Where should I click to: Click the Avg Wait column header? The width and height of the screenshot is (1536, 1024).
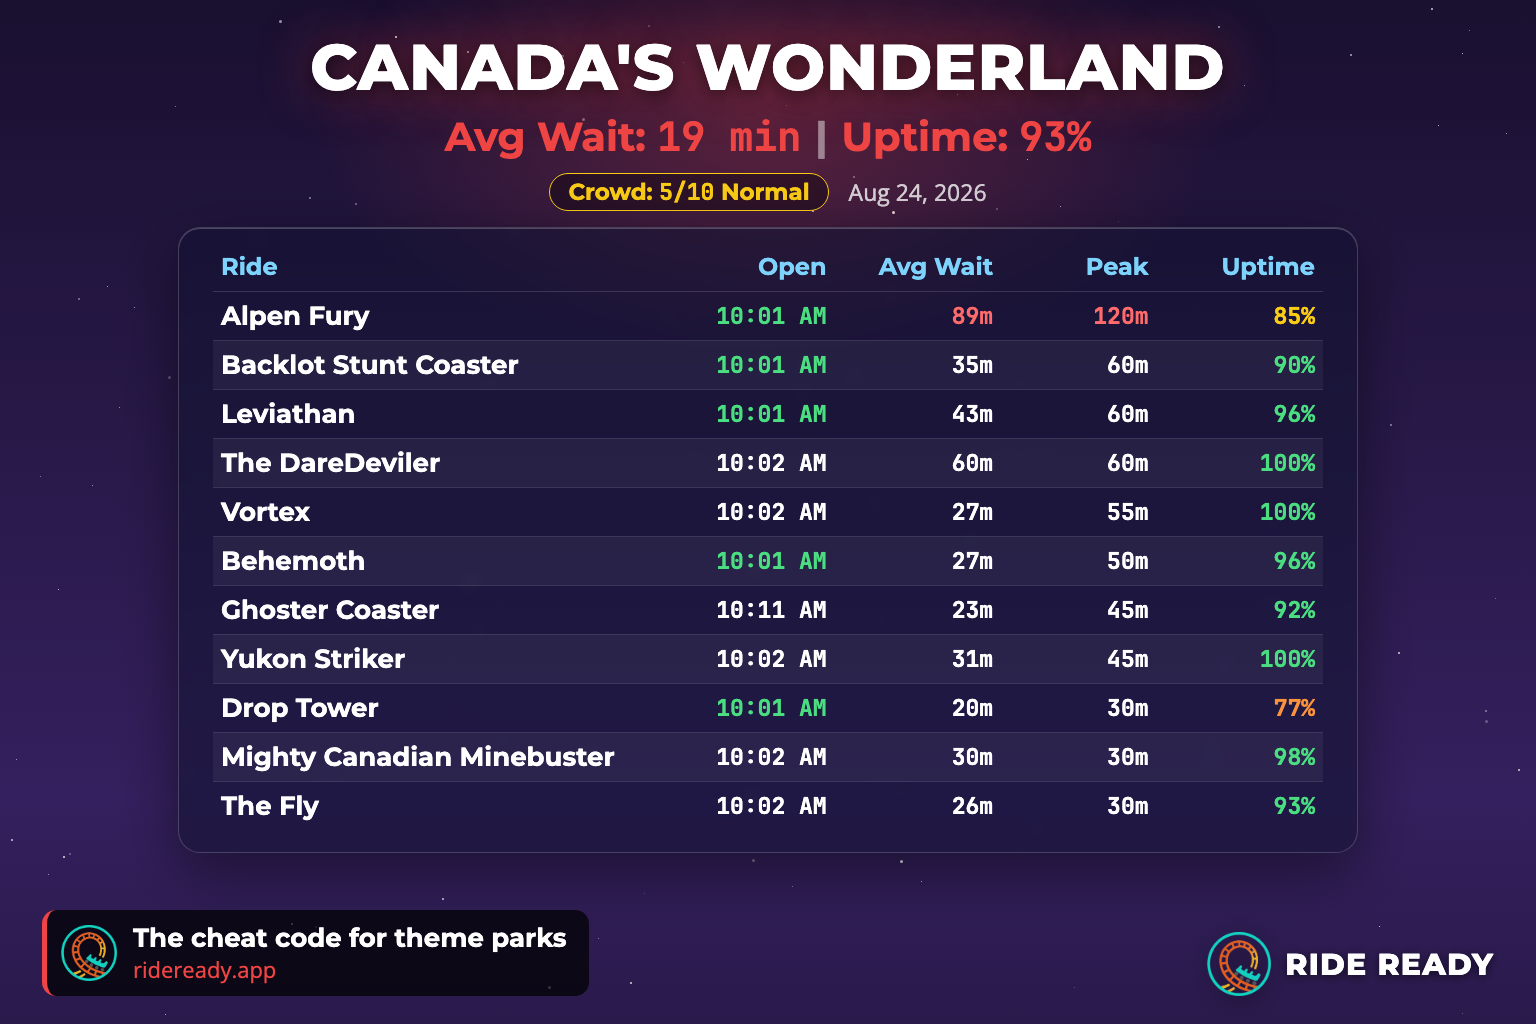[935, 267]
